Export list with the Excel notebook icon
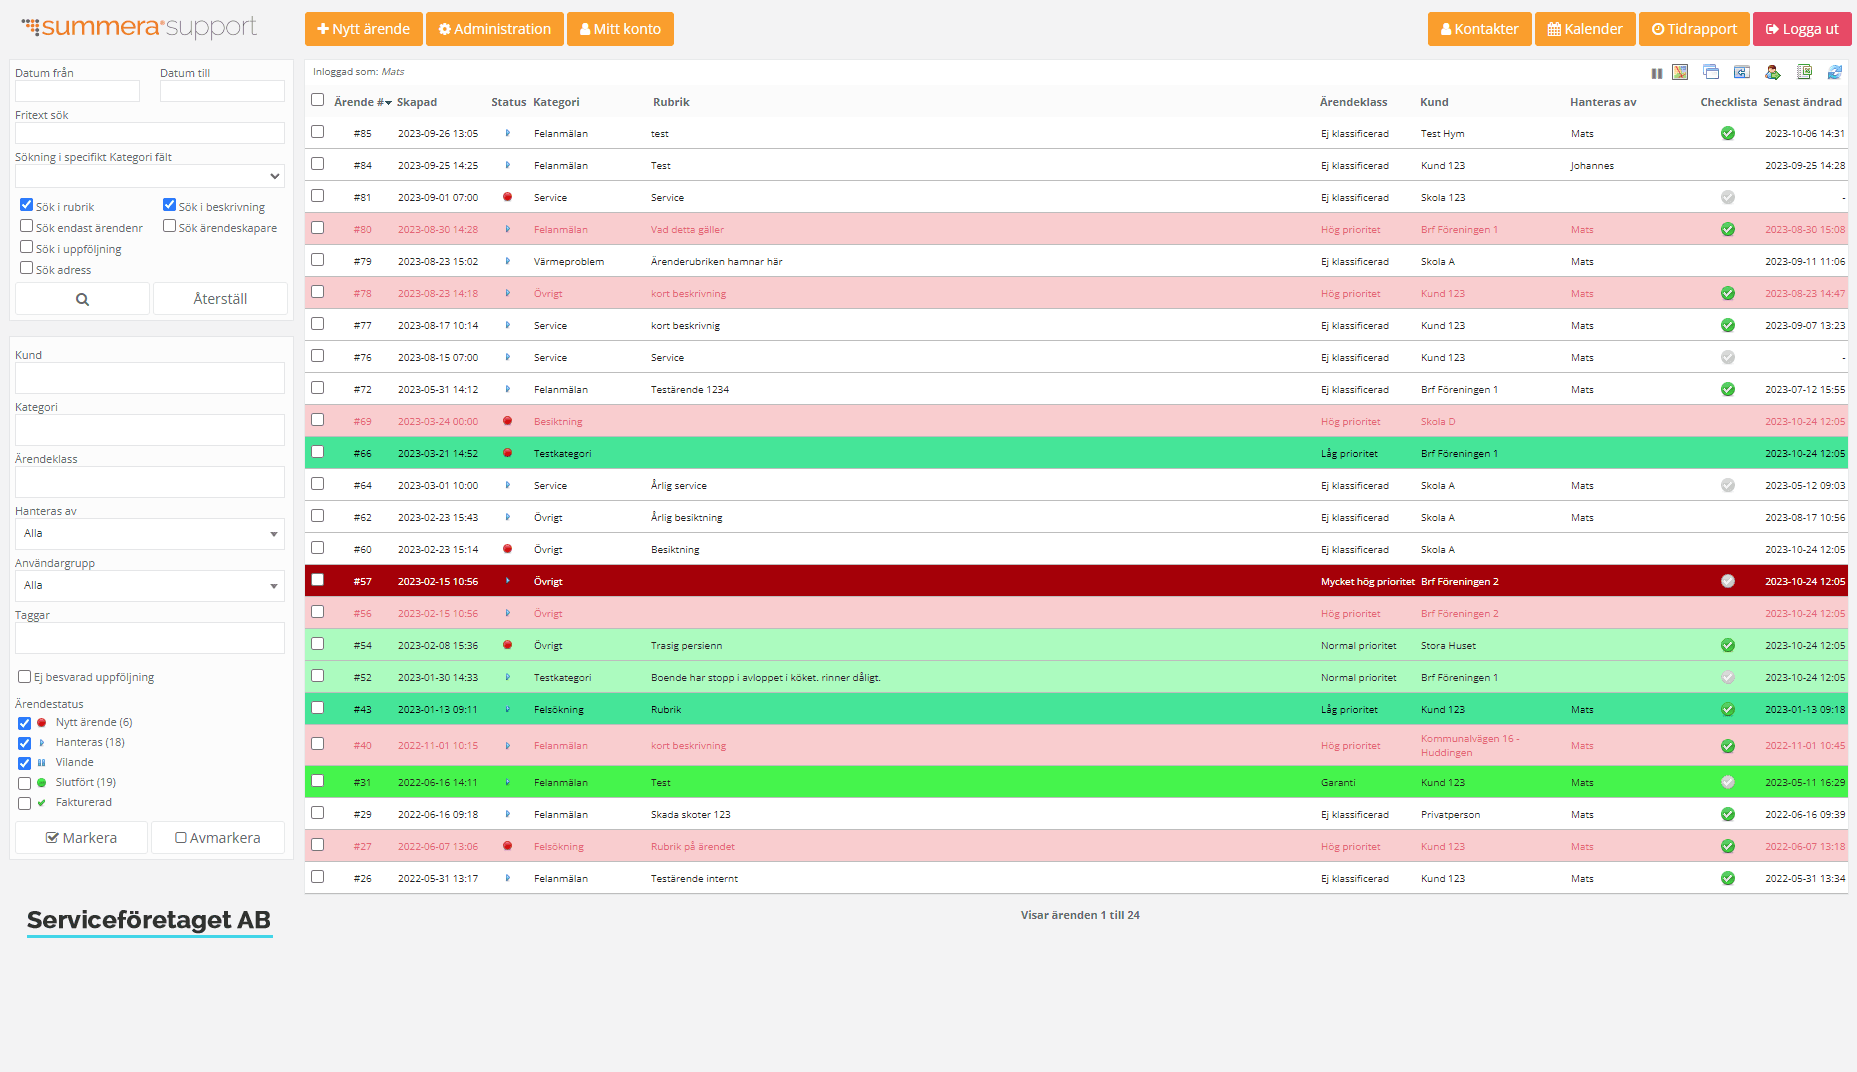The height and width of the screenshot is (1072, 1857). 1804,72
